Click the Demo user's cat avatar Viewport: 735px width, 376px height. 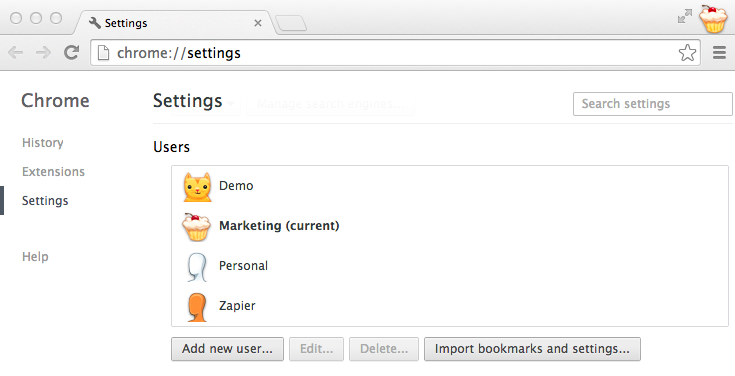(x=197, y=187)
